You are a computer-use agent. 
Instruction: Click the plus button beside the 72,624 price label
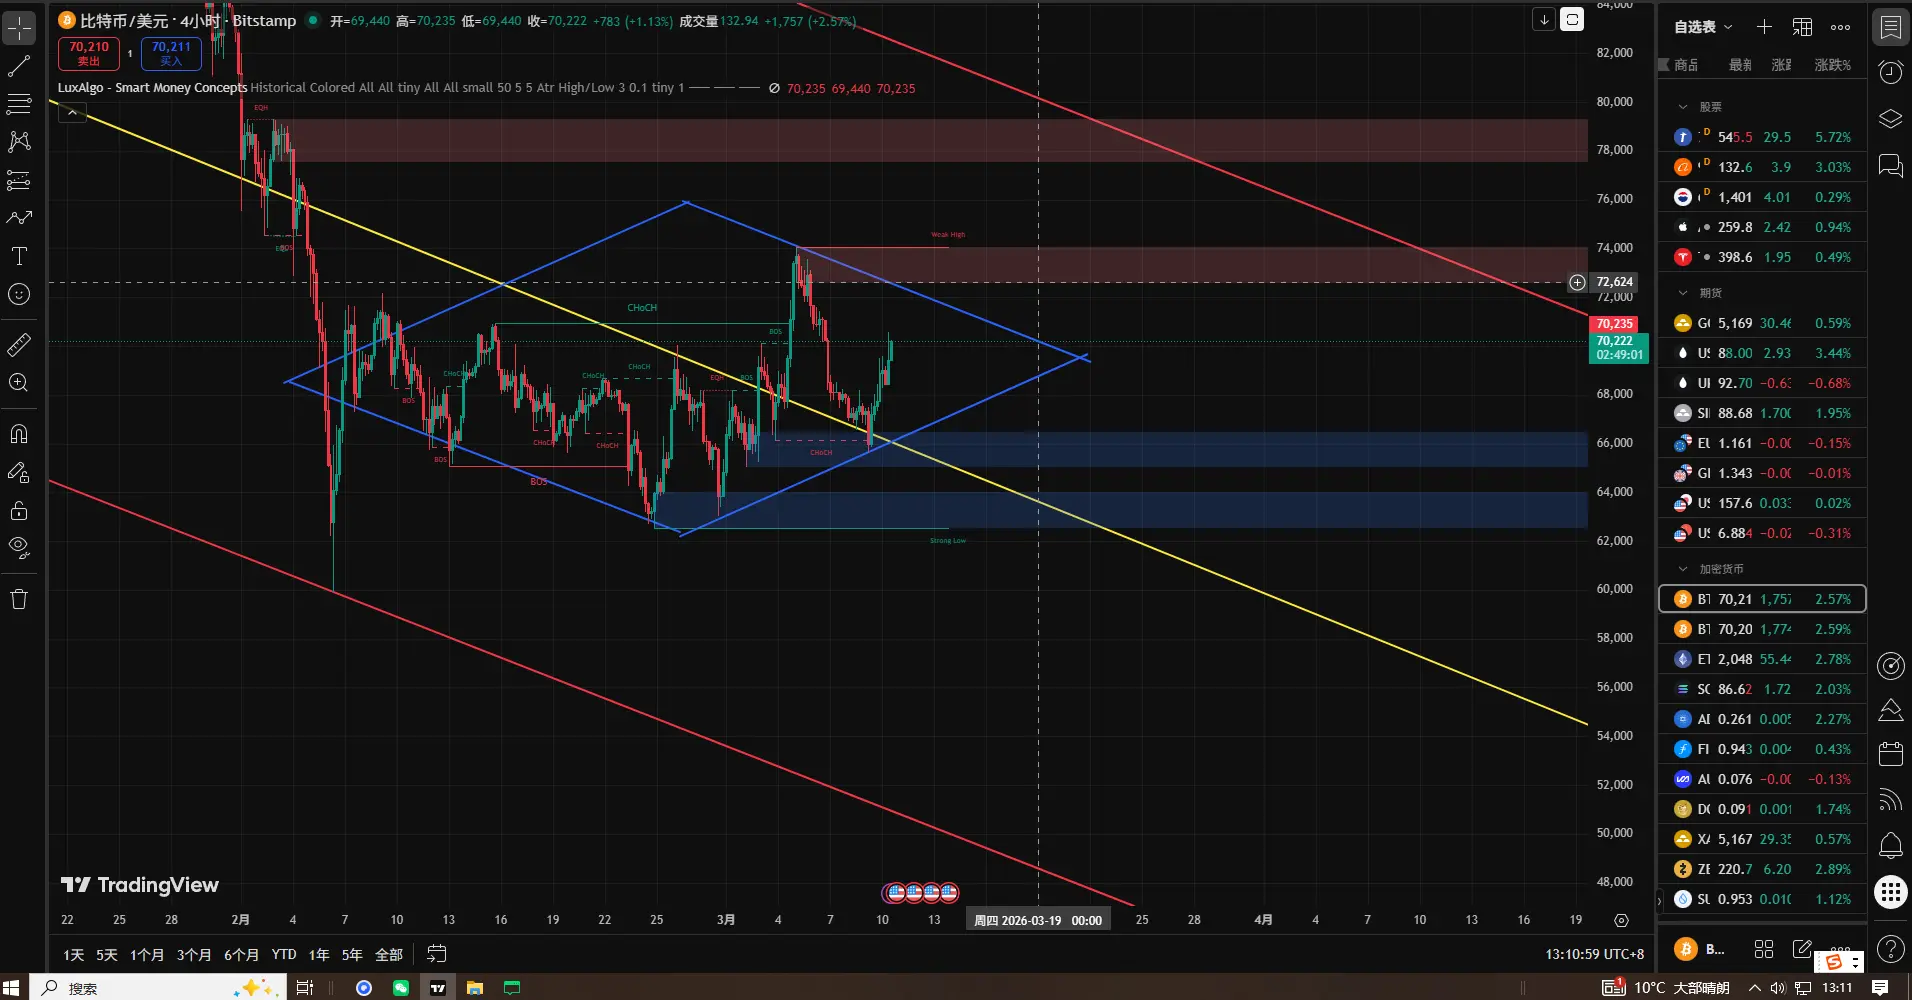click(1577, 282)
